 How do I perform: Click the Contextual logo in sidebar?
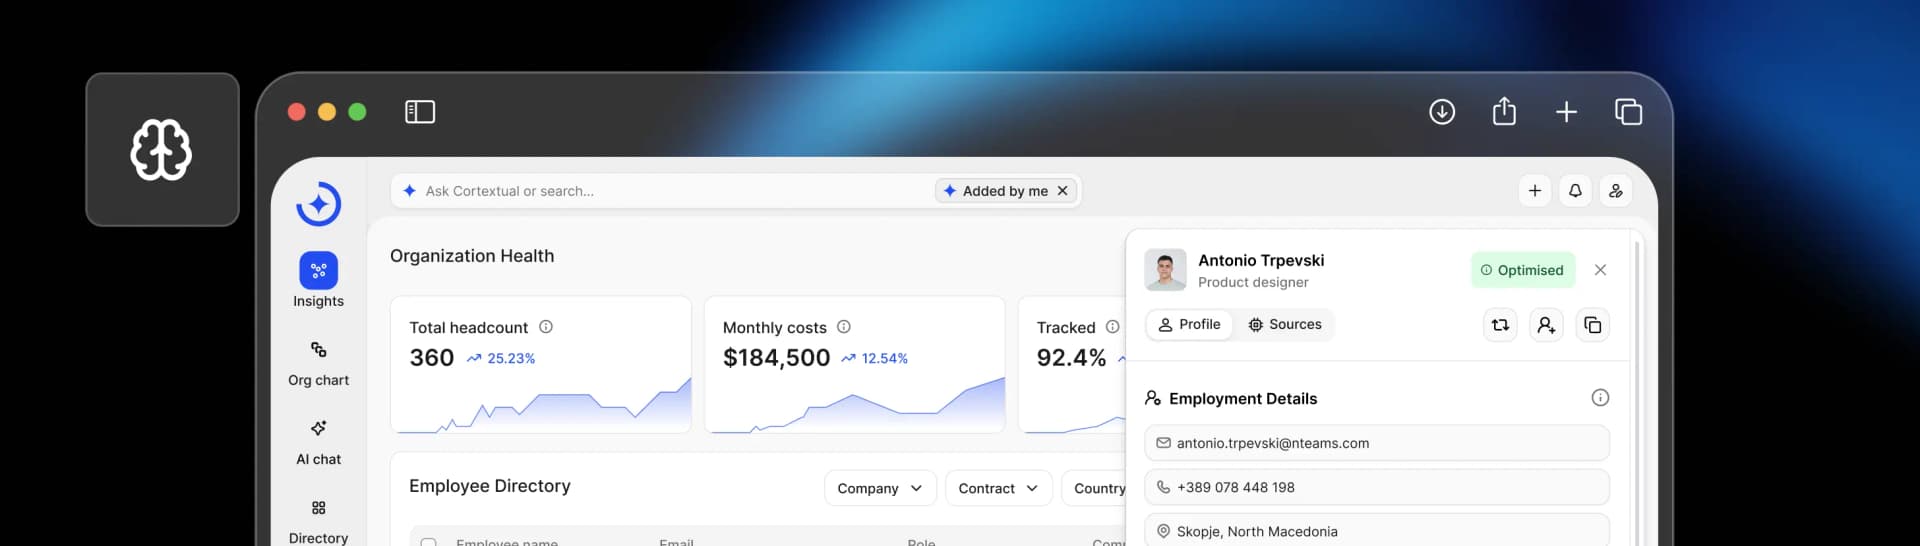pos(318,204)
